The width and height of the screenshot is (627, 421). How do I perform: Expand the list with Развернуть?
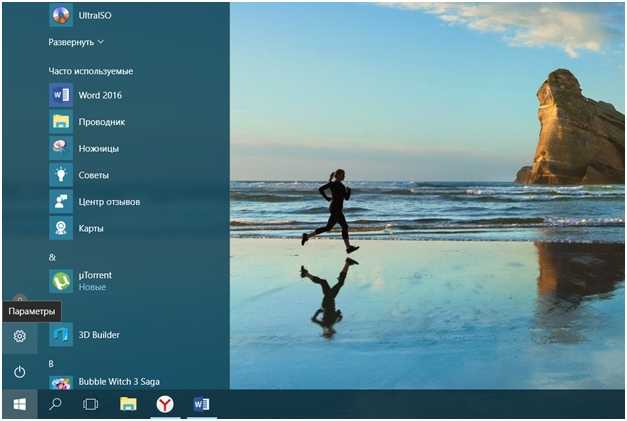coord(76,42)
